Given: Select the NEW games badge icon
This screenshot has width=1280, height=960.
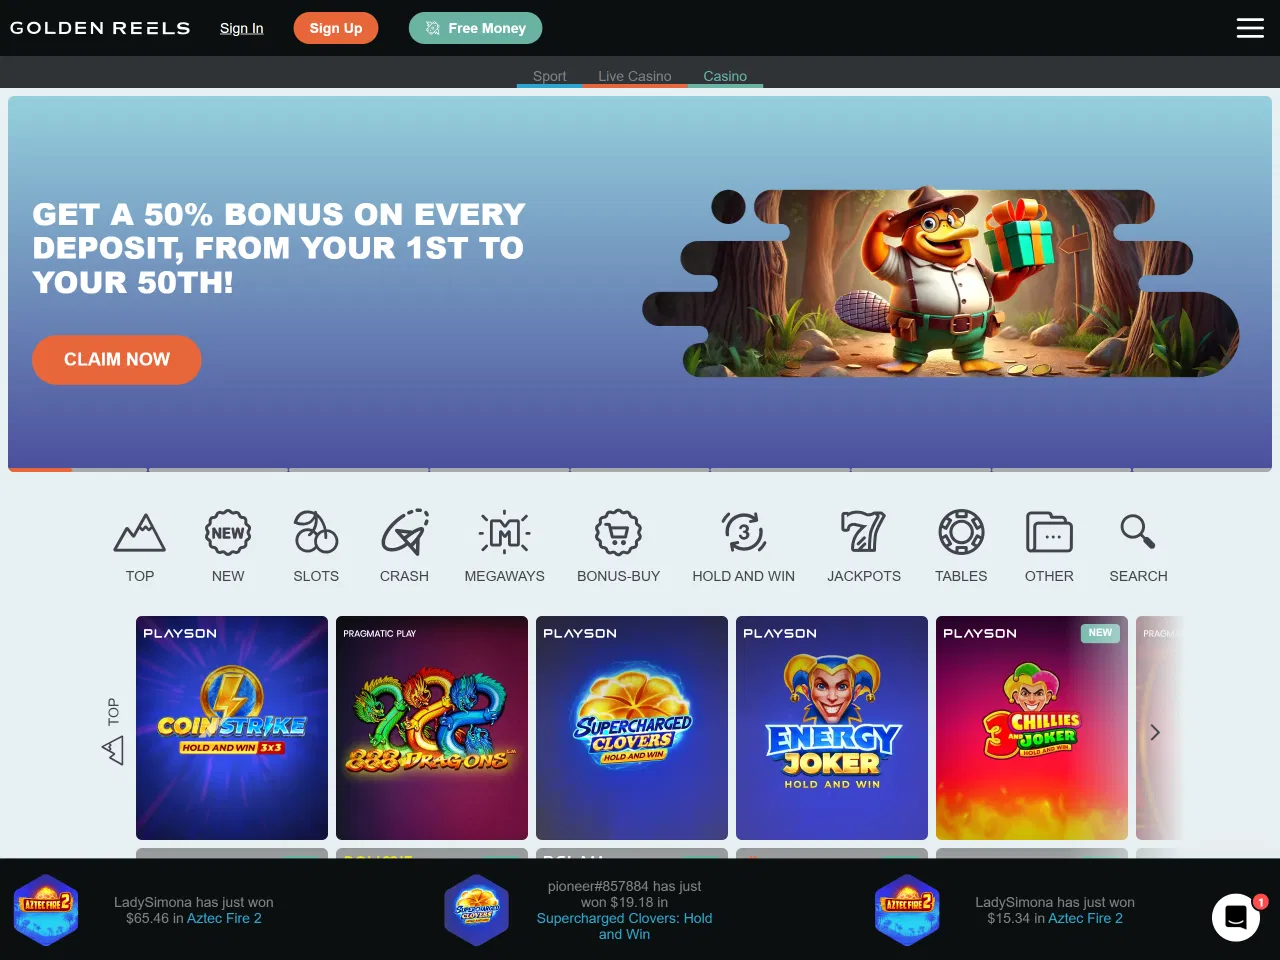Looking at the screenshot, I should coord(228,533).
